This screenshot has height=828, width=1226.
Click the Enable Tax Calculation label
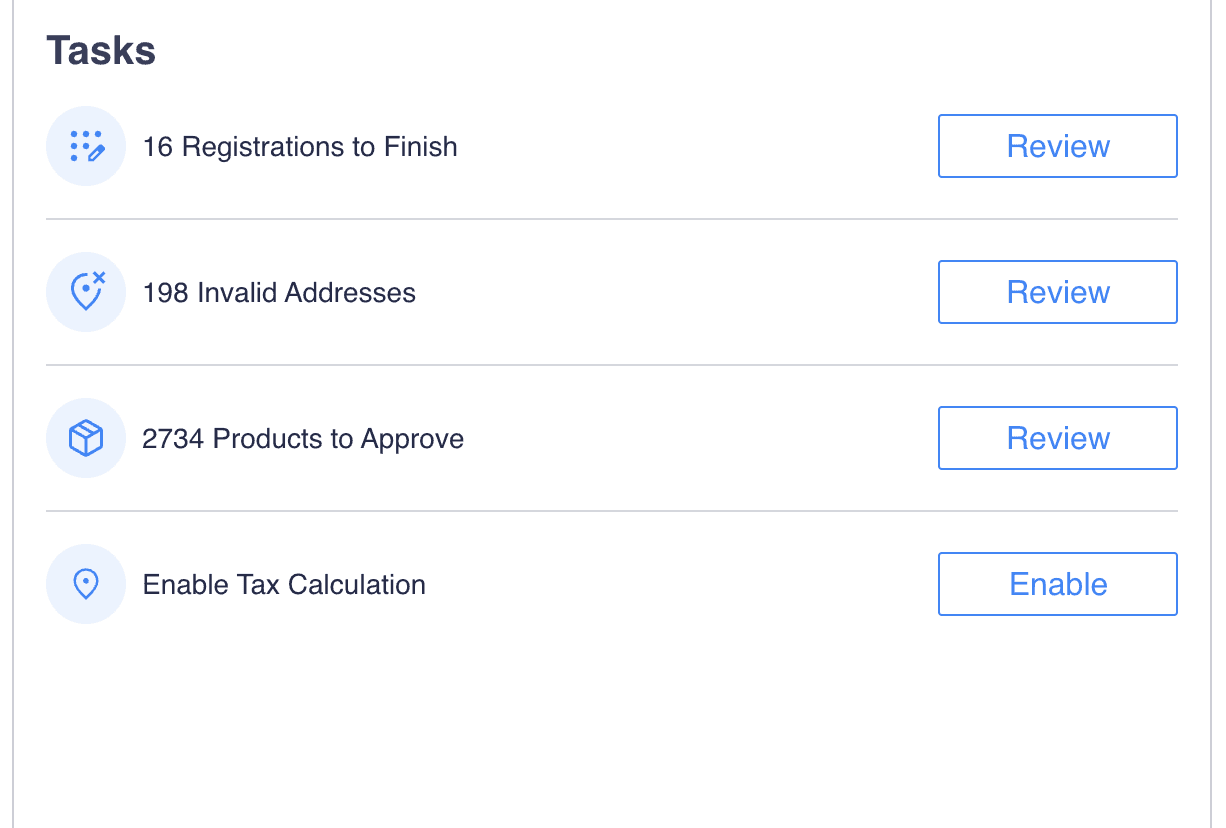(x=284, y=584)
